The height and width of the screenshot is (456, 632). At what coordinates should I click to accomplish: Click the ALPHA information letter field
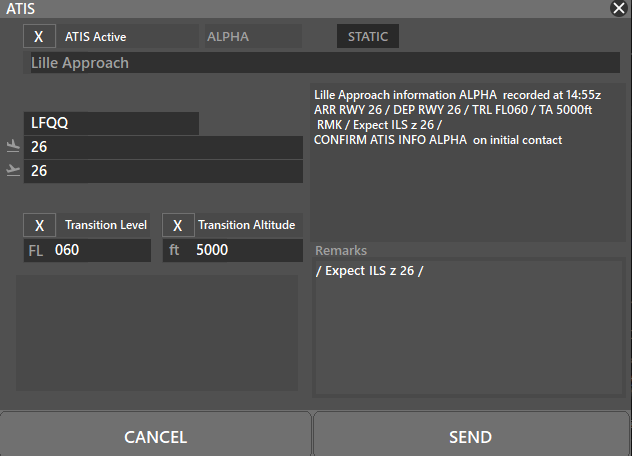tap(253, 36)
